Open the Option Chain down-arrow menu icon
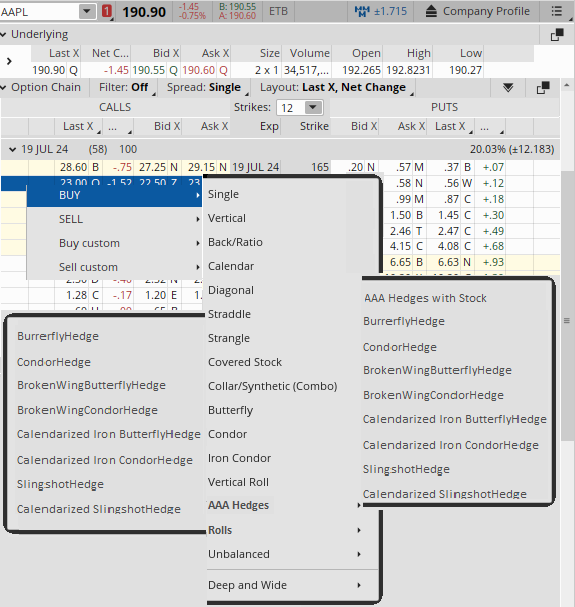 point(508,88)
